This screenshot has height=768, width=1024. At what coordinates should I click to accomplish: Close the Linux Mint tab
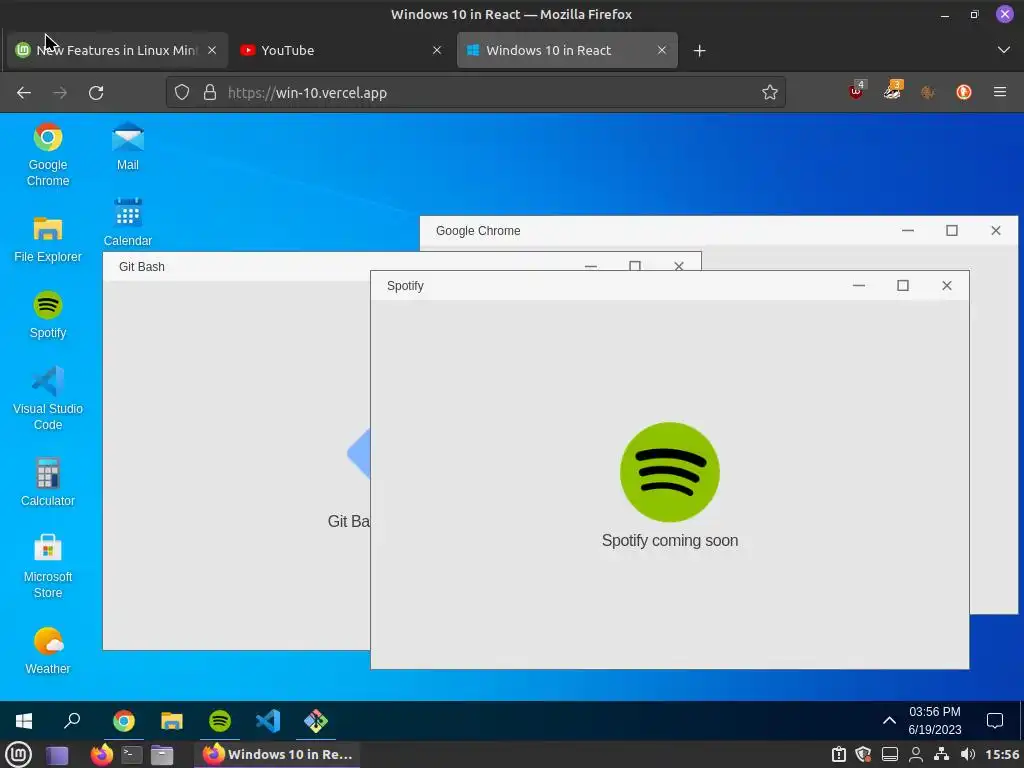click(212, 50)
